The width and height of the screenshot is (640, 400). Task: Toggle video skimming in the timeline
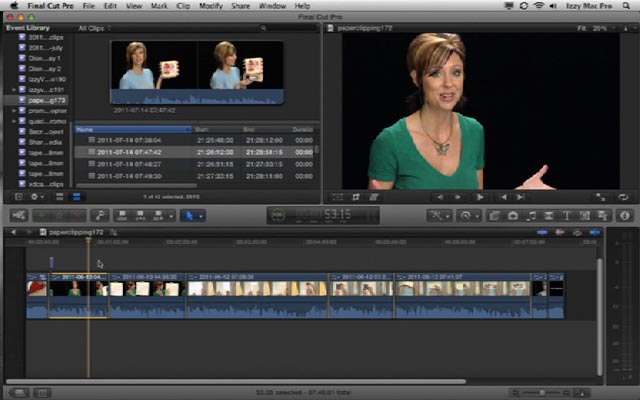pos(542,232)
